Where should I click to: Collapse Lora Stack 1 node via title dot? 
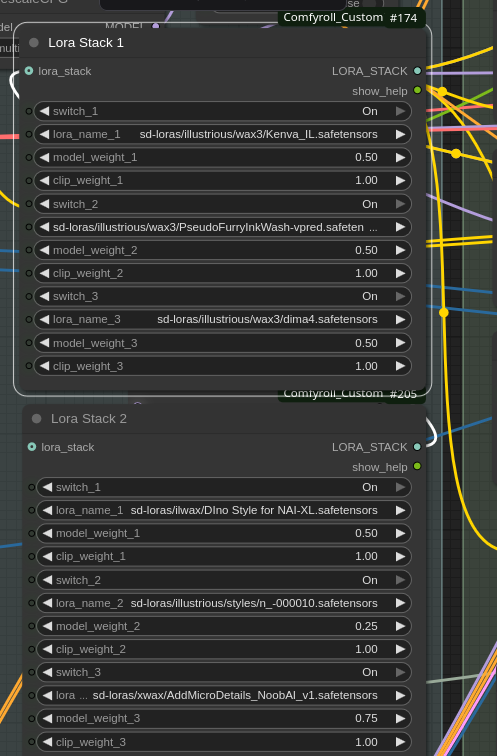[34, 42]
